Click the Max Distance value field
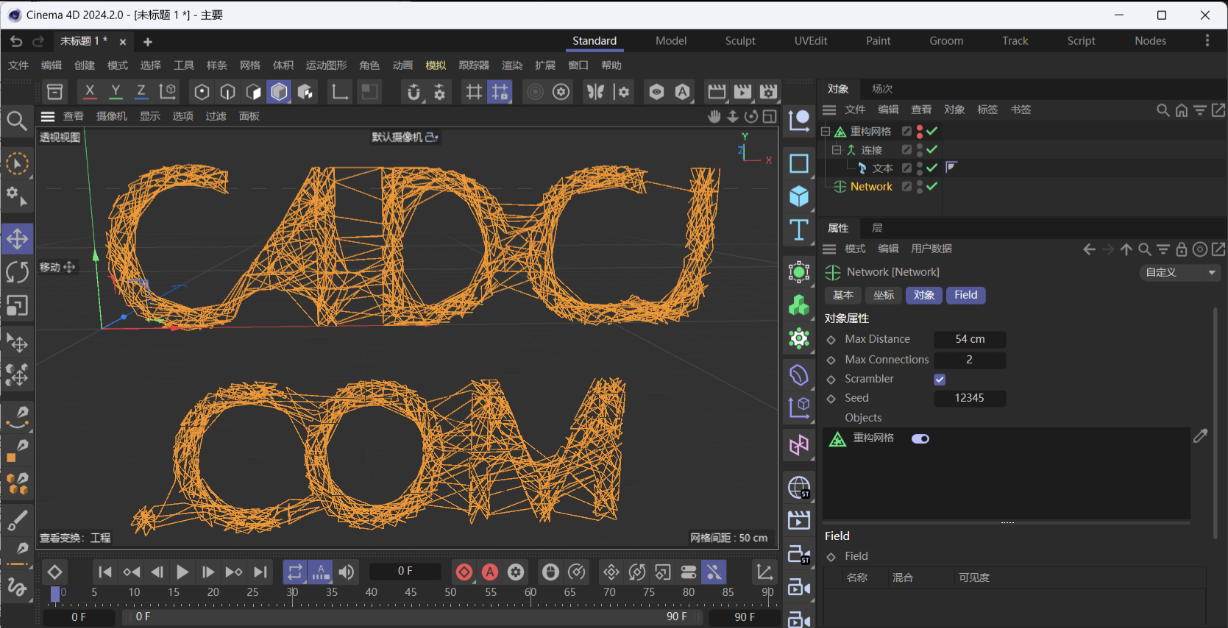1228x628 pixels. pos(969,340)
